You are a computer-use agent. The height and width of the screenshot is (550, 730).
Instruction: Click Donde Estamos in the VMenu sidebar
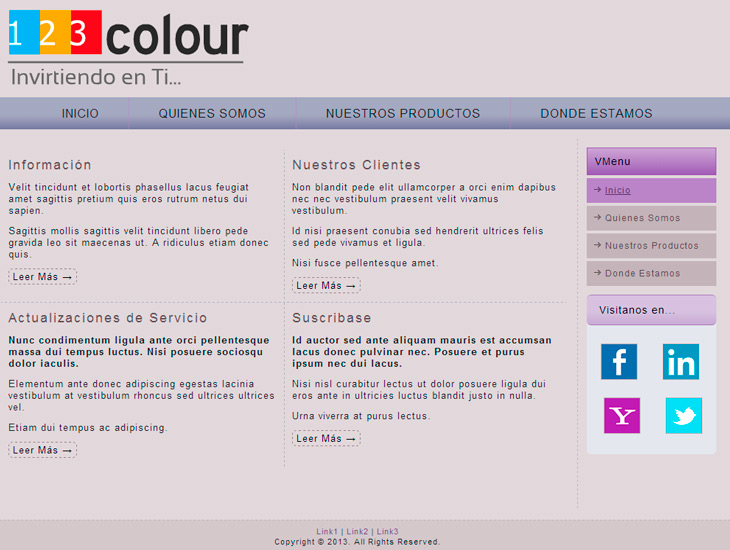point(642,273)
